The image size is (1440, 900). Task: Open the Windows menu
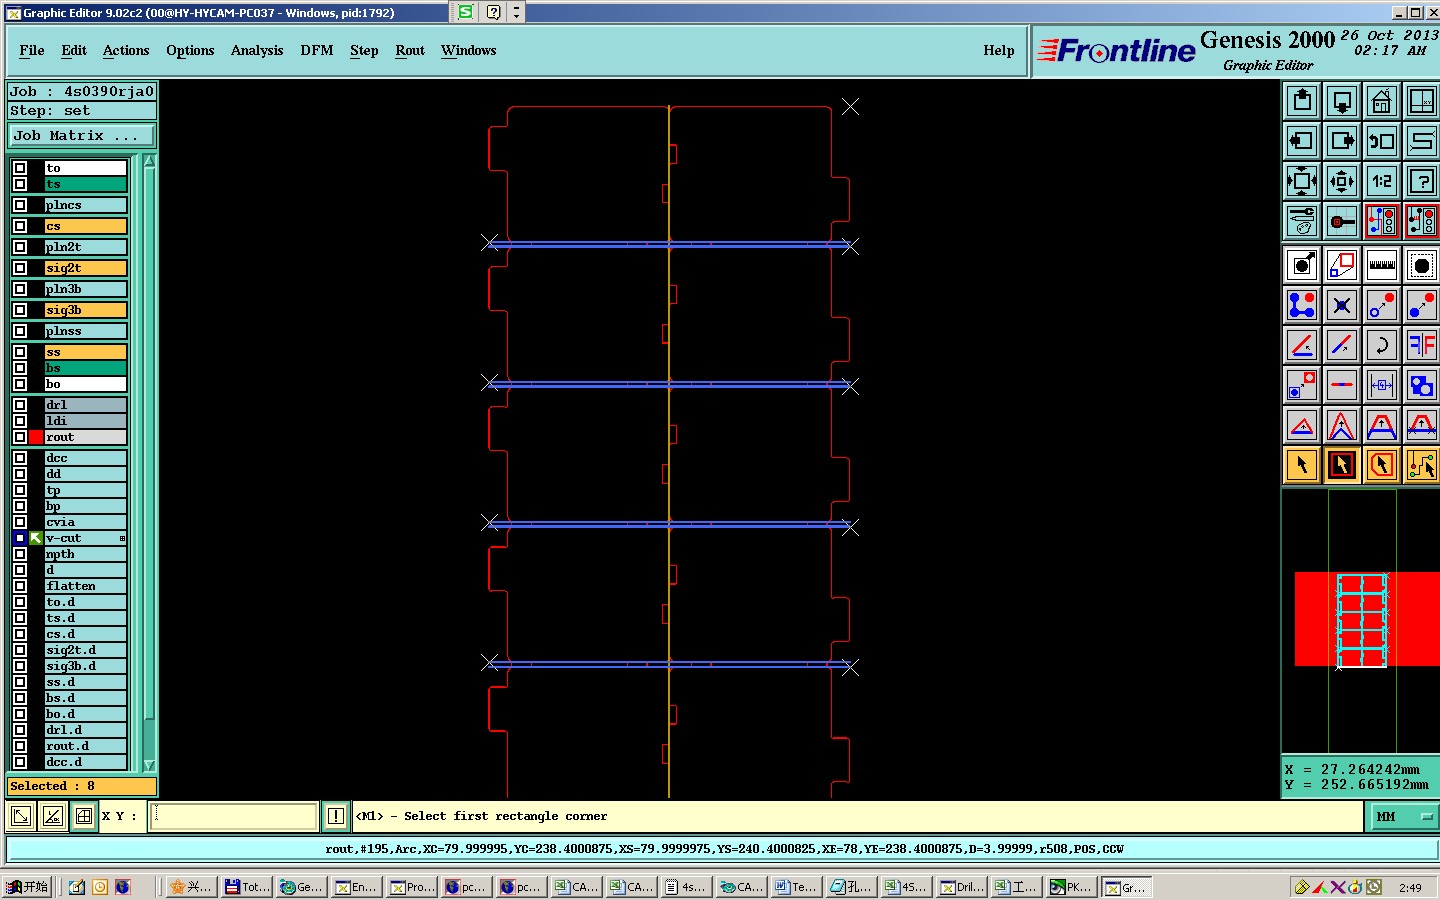pos(469,50)
